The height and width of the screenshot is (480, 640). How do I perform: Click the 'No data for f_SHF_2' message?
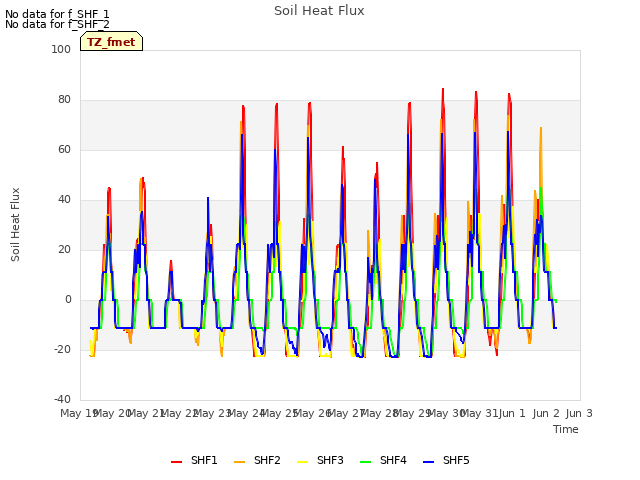(57, 24)
